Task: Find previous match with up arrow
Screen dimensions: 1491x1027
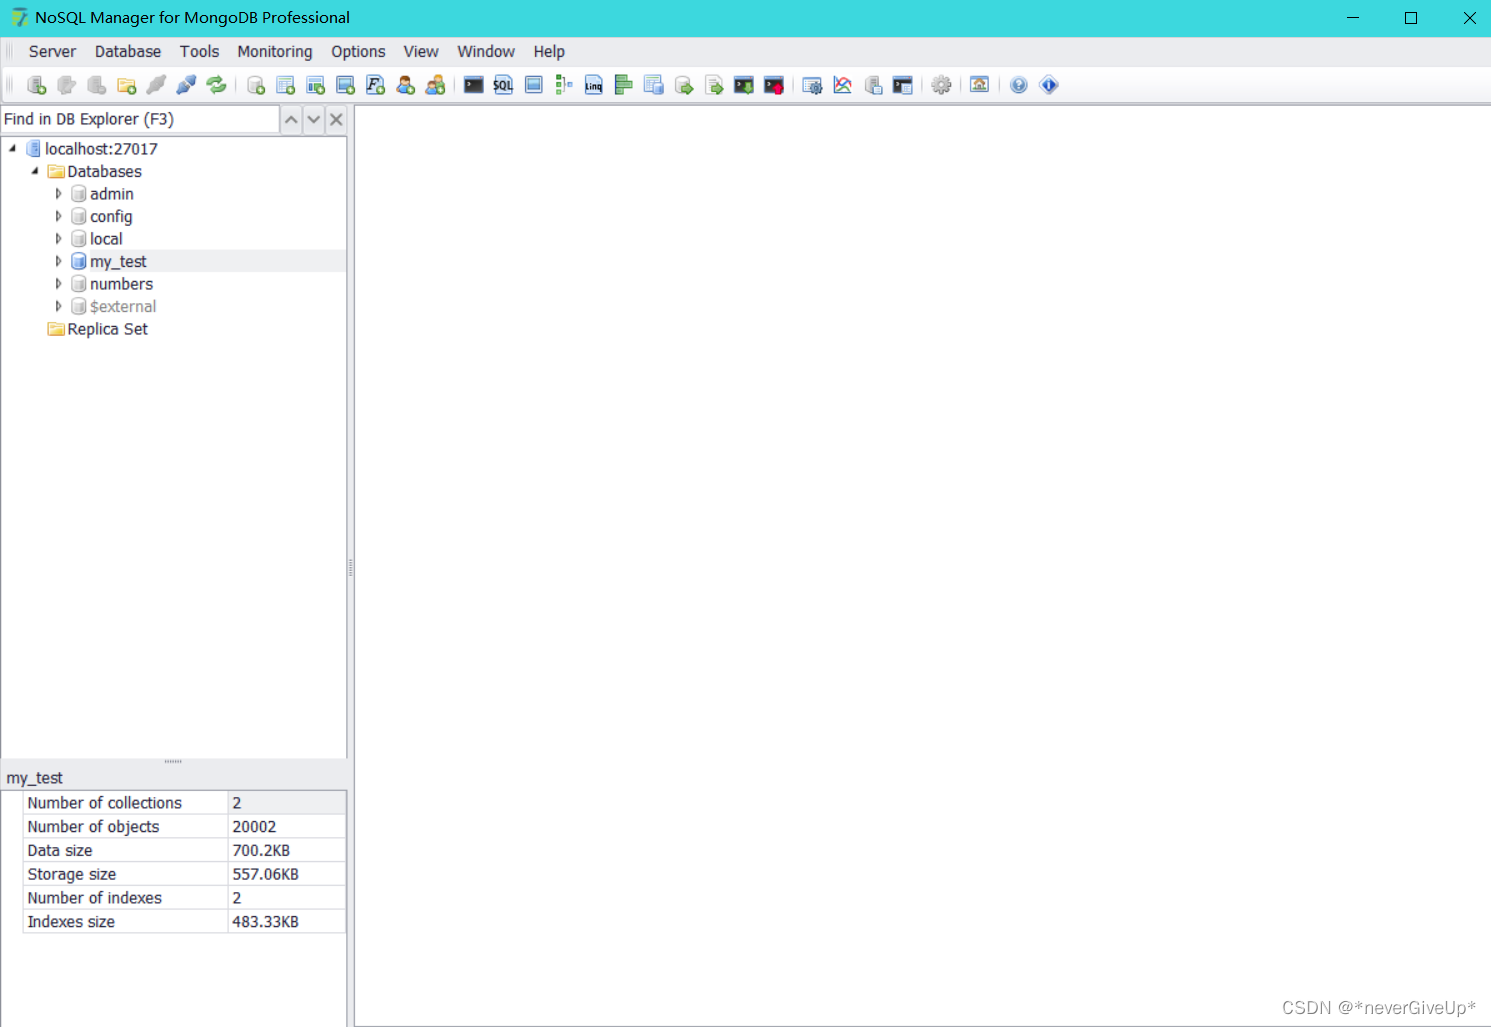Action: tap(291, 119)
